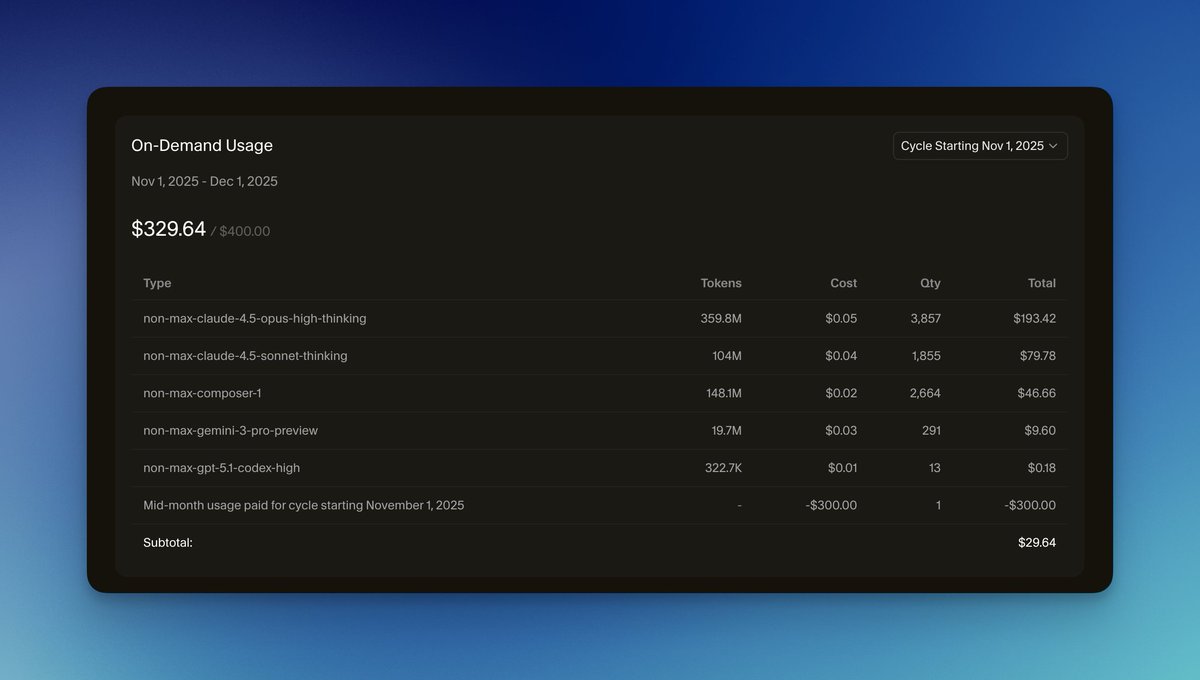Click the $29.64 subtotal amount

pos(1037,542)
